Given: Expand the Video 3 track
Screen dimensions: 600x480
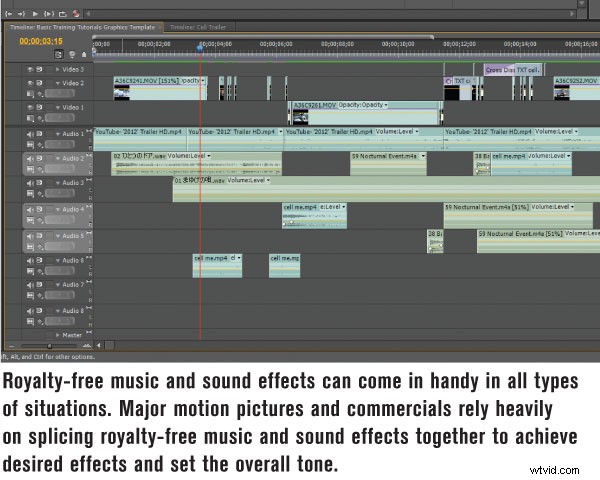Looking at the screenshot, I should 58,69.
